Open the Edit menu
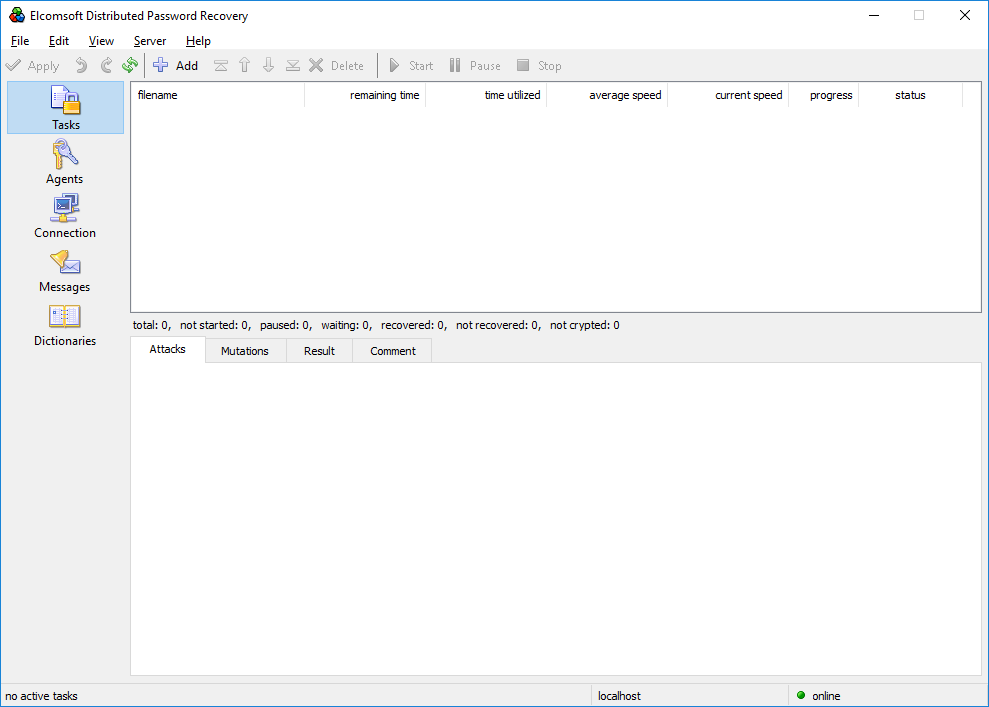The height and width of the screenshot is (707, 989). coord(59,41)
